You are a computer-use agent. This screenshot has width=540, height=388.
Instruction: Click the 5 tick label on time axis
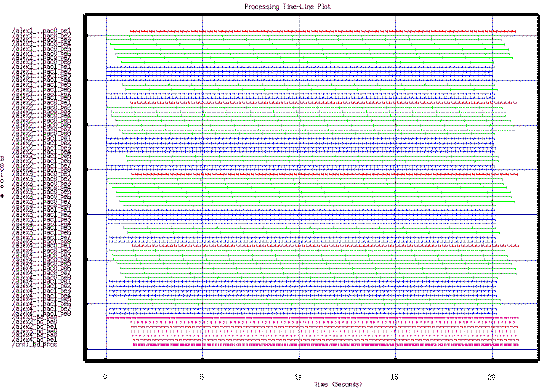[202, 377]
